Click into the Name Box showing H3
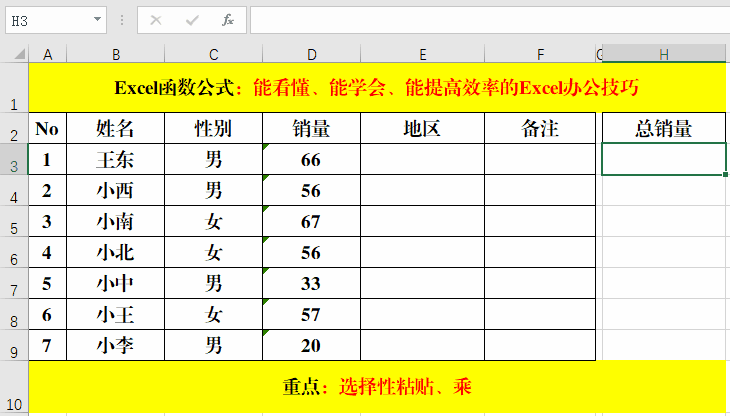This screenshot has height=416, width=730. pos(49,20)
